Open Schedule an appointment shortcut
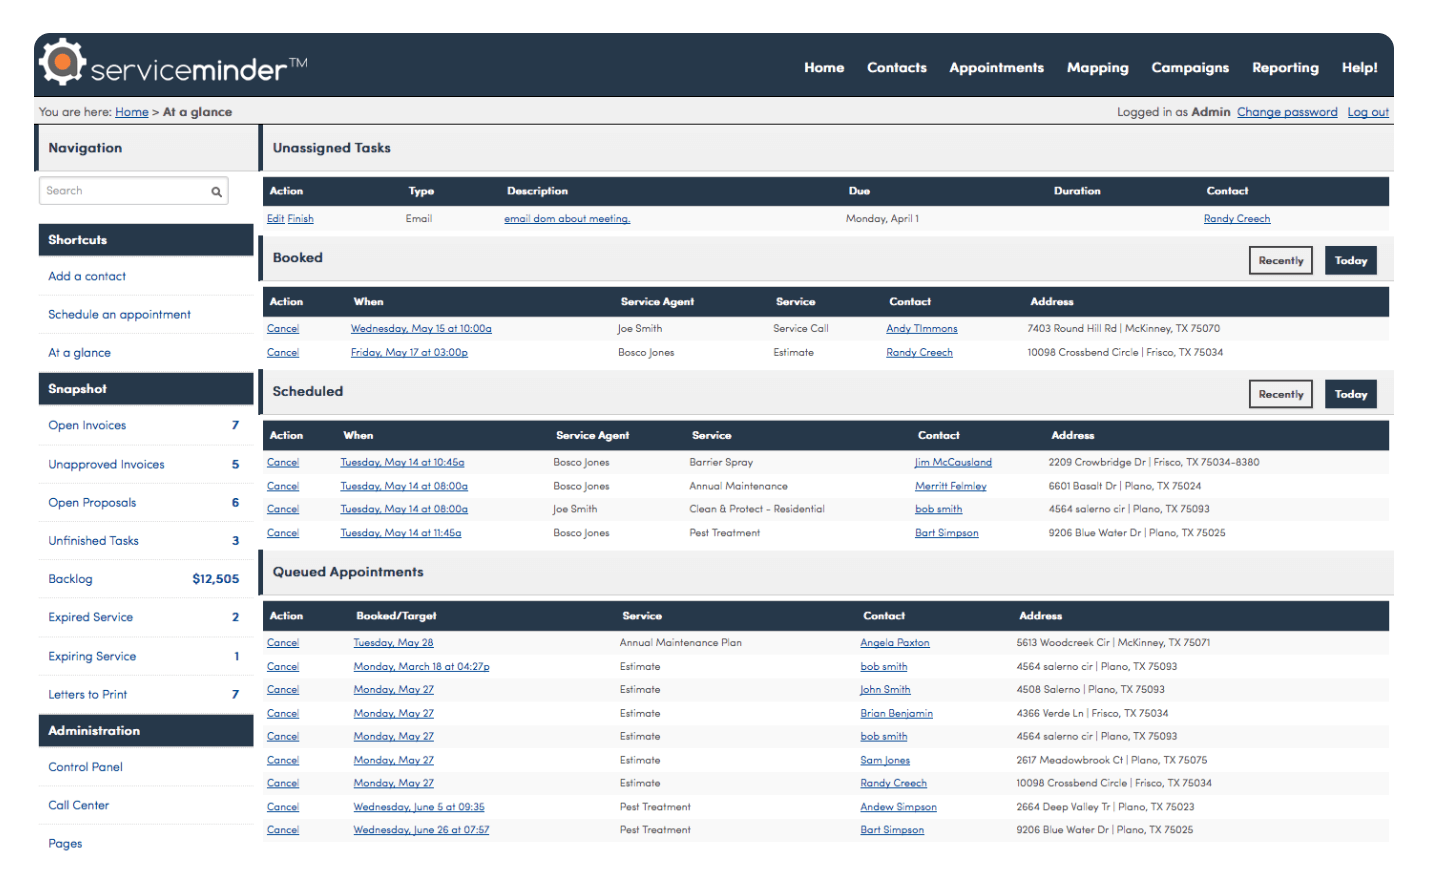The width and height of the screenshot is (1438, 894). click(x=119, y=315)
